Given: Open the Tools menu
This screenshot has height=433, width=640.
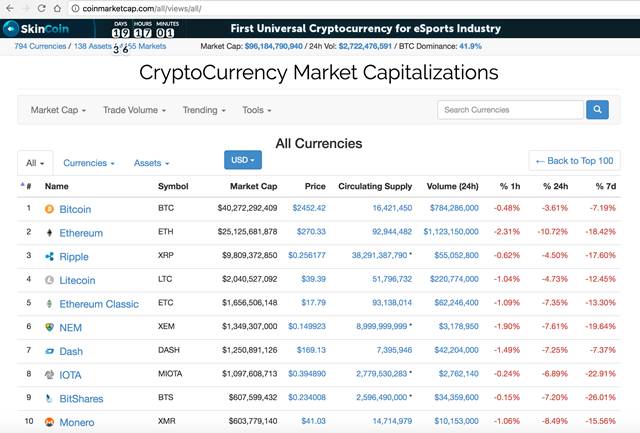Looking at the screenshot, I should click(256, 110).
